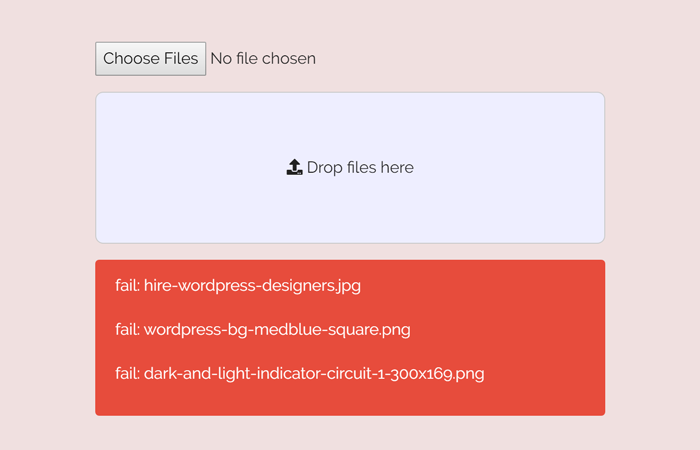Click 'fail:' prefix of third error line
The width and height of the screenshot is (700, 450).
(x=128, y=373)
